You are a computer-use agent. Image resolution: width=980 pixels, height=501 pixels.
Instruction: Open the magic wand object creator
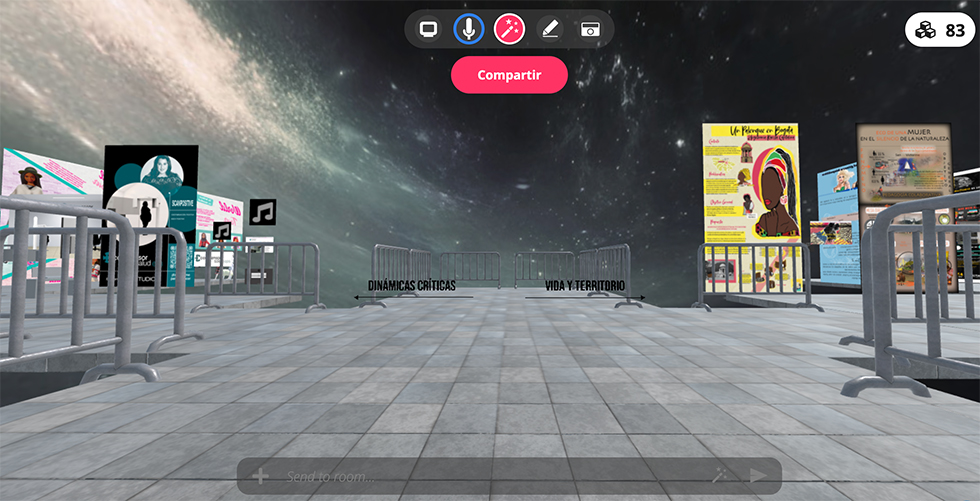(x=510, y=29)
